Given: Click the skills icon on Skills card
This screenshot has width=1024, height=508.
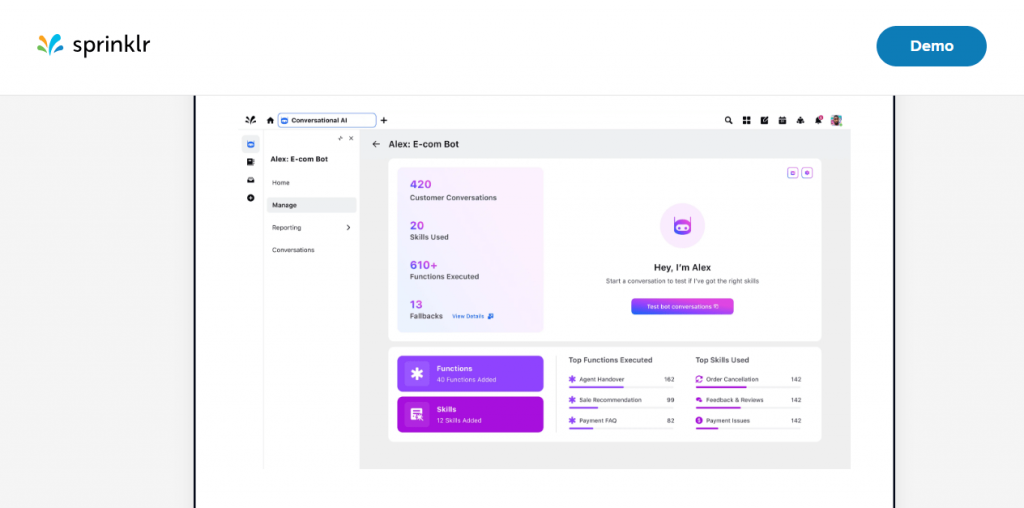Looking at the screenshot, I should [x=417, y=415].
